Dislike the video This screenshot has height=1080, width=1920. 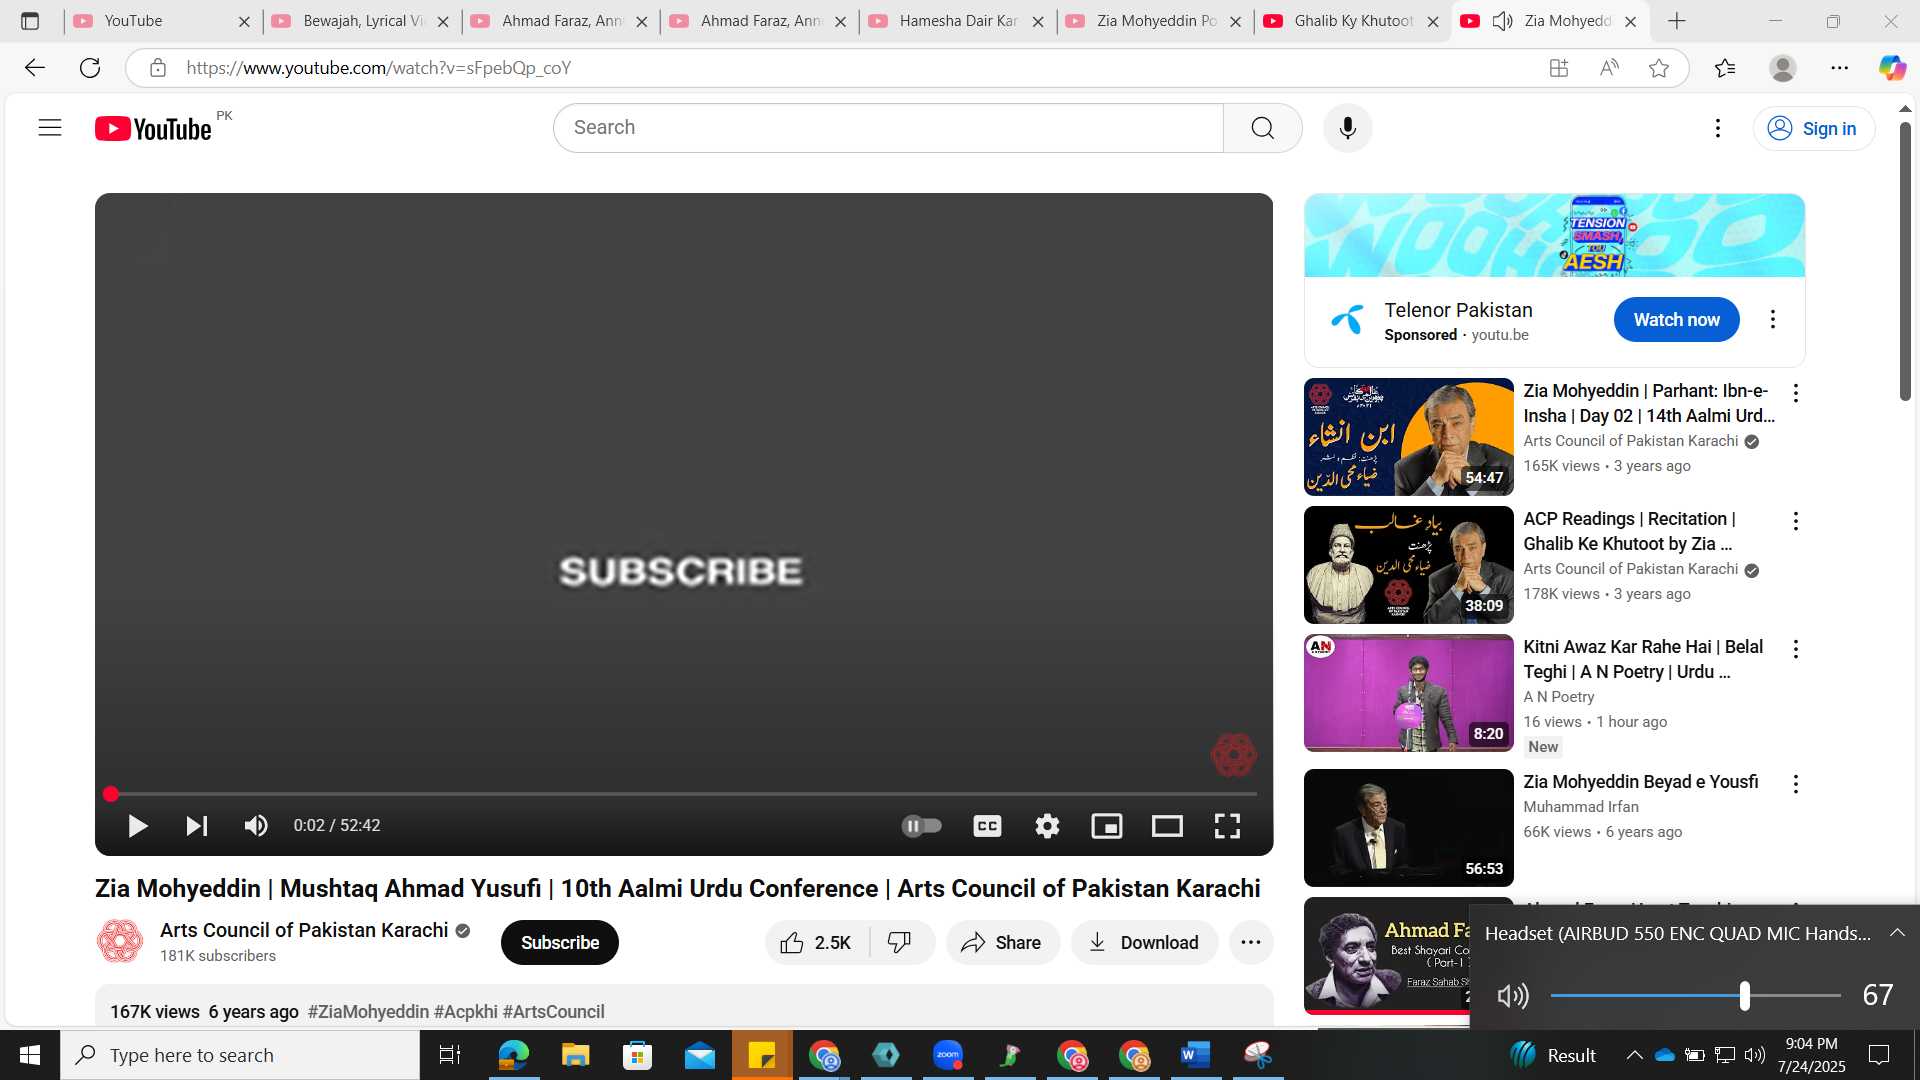900,943
